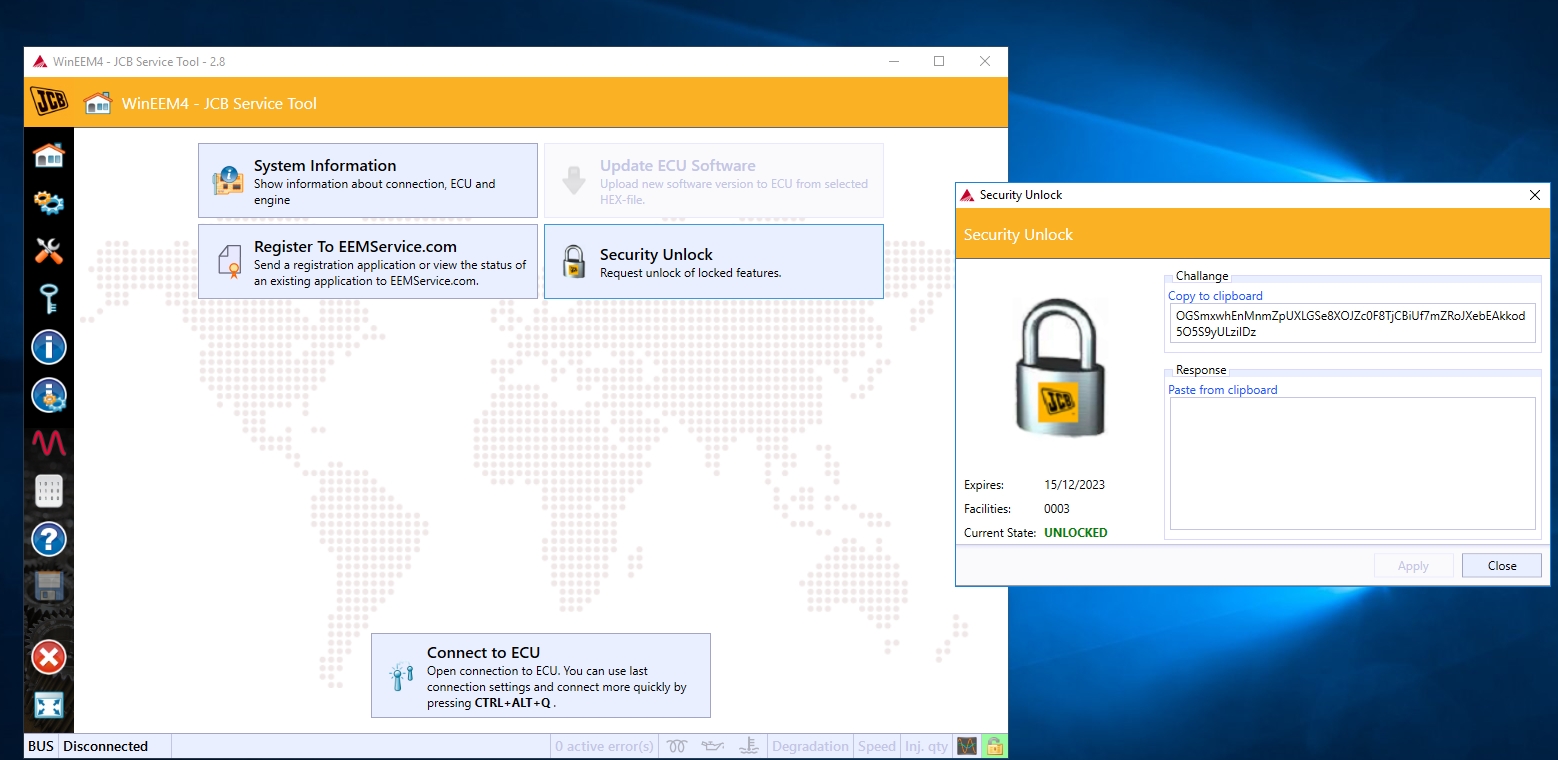Image resolution: width=1558 pixels, height=760 pixels.
Task: Select the Degradation status bar field
Action: [x=810, y=745]
